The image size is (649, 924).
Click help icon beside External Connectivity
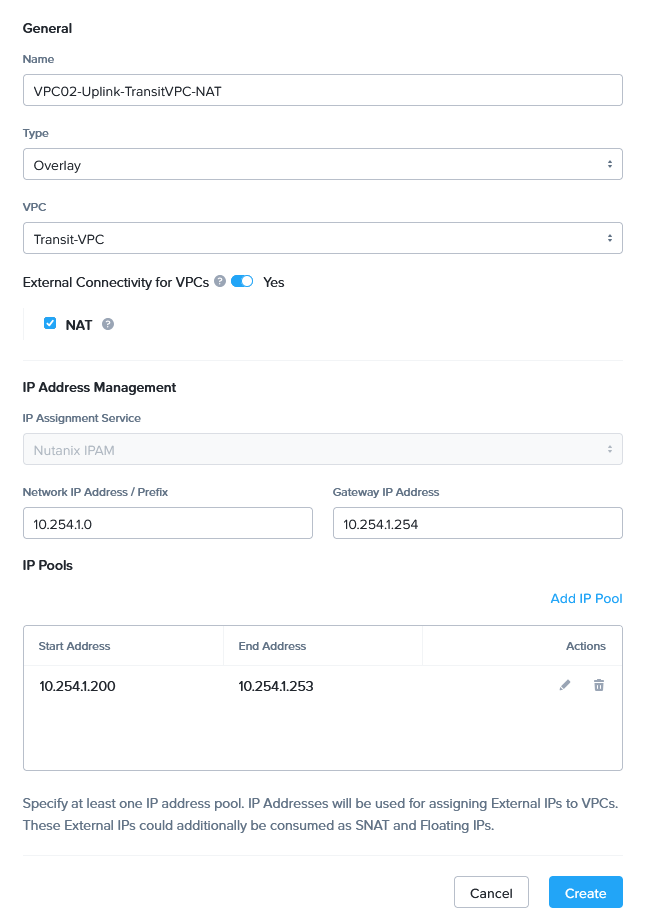pyautogui.click(x=220, y=282)
